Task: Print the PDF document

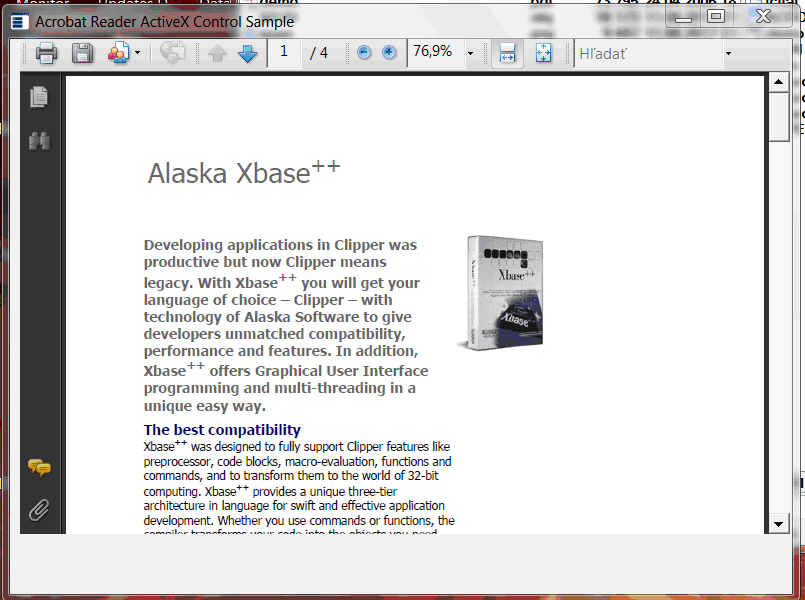Action: [46, 53]
